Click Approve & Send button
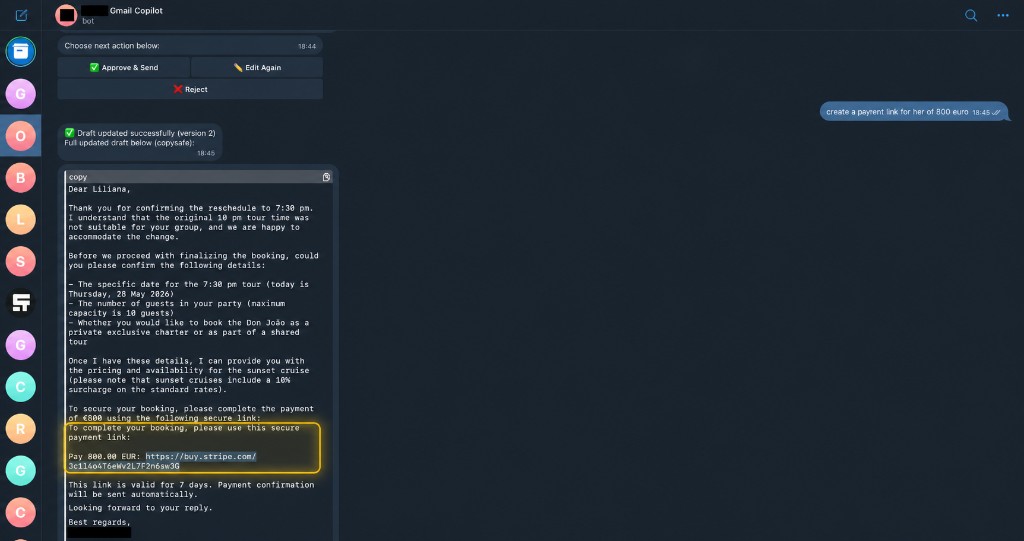The image size is (1024, 541). tap(123, 67)
